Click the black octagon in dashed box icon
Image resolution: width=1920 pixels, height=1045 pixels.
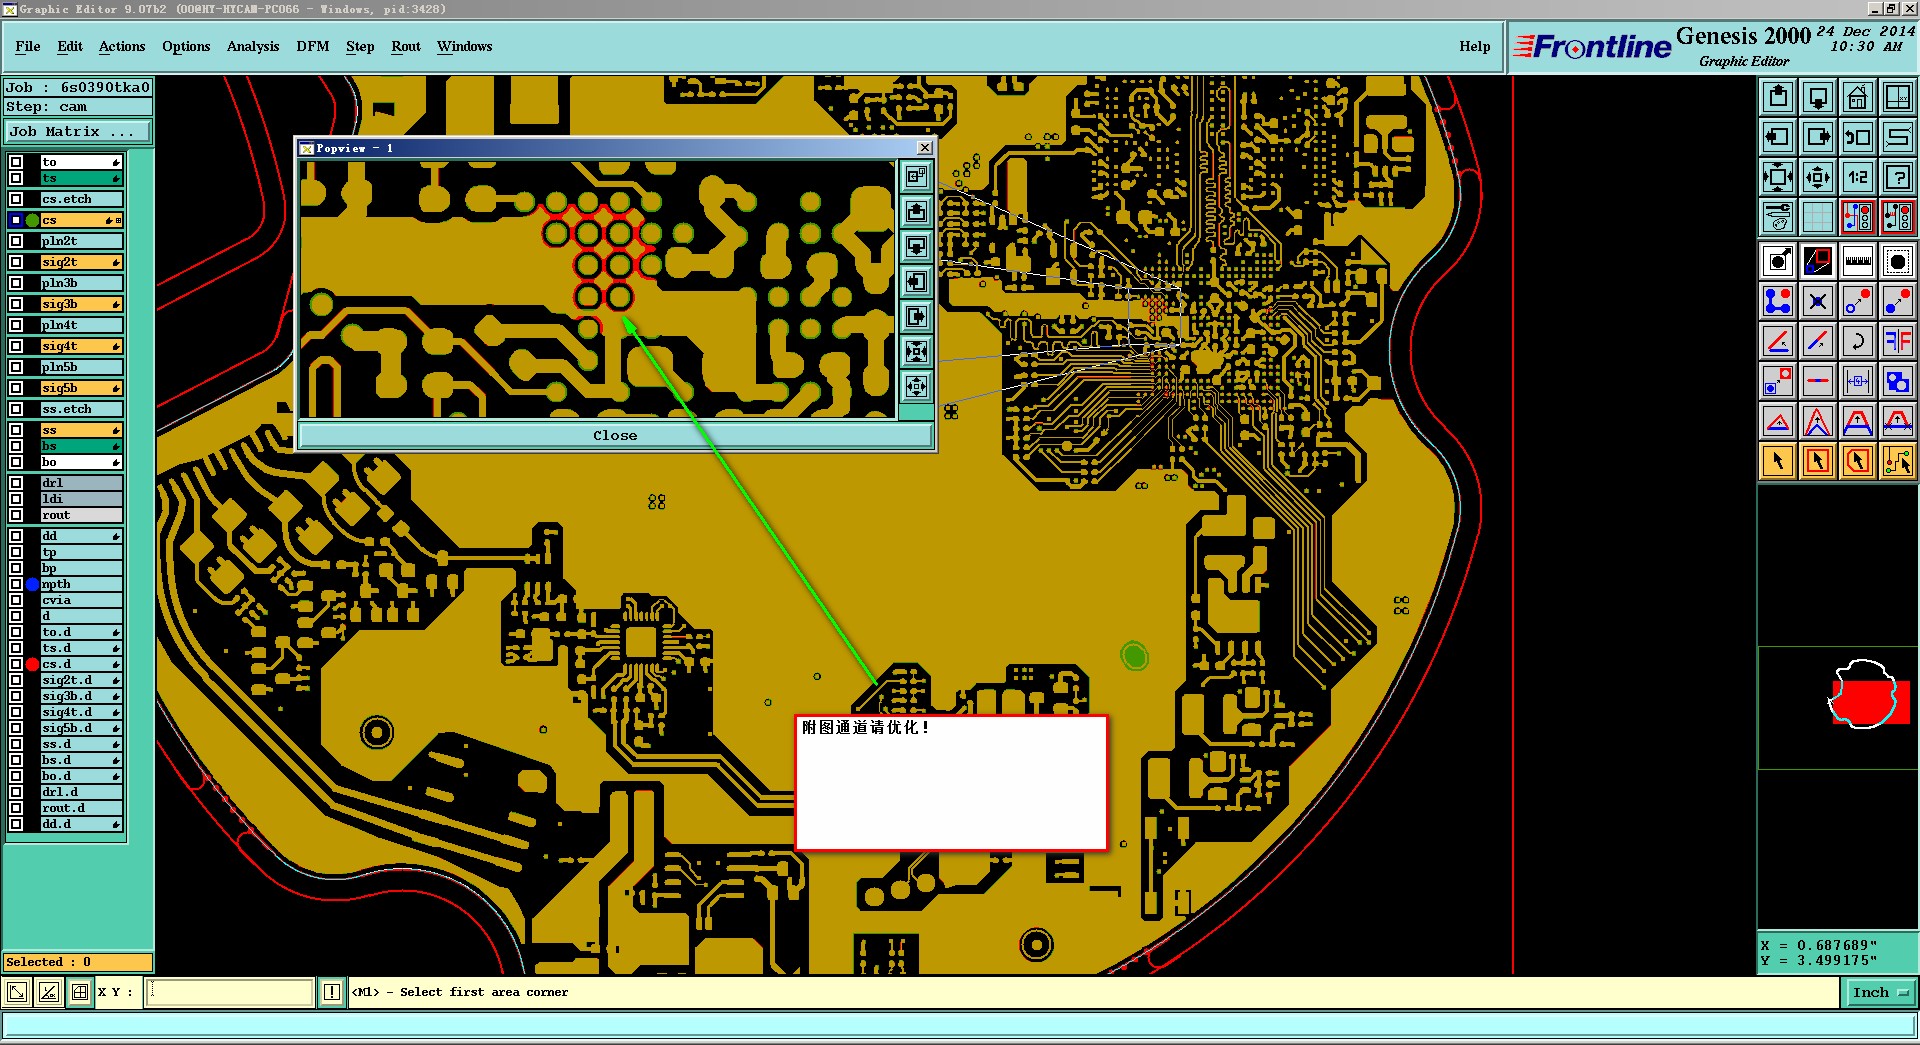tap(1897, 262)
